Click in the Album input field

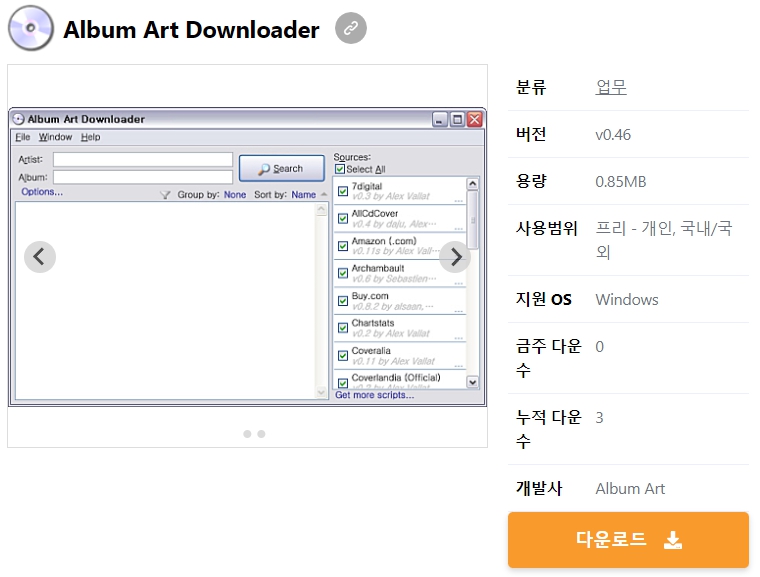(x=143, y=177)
